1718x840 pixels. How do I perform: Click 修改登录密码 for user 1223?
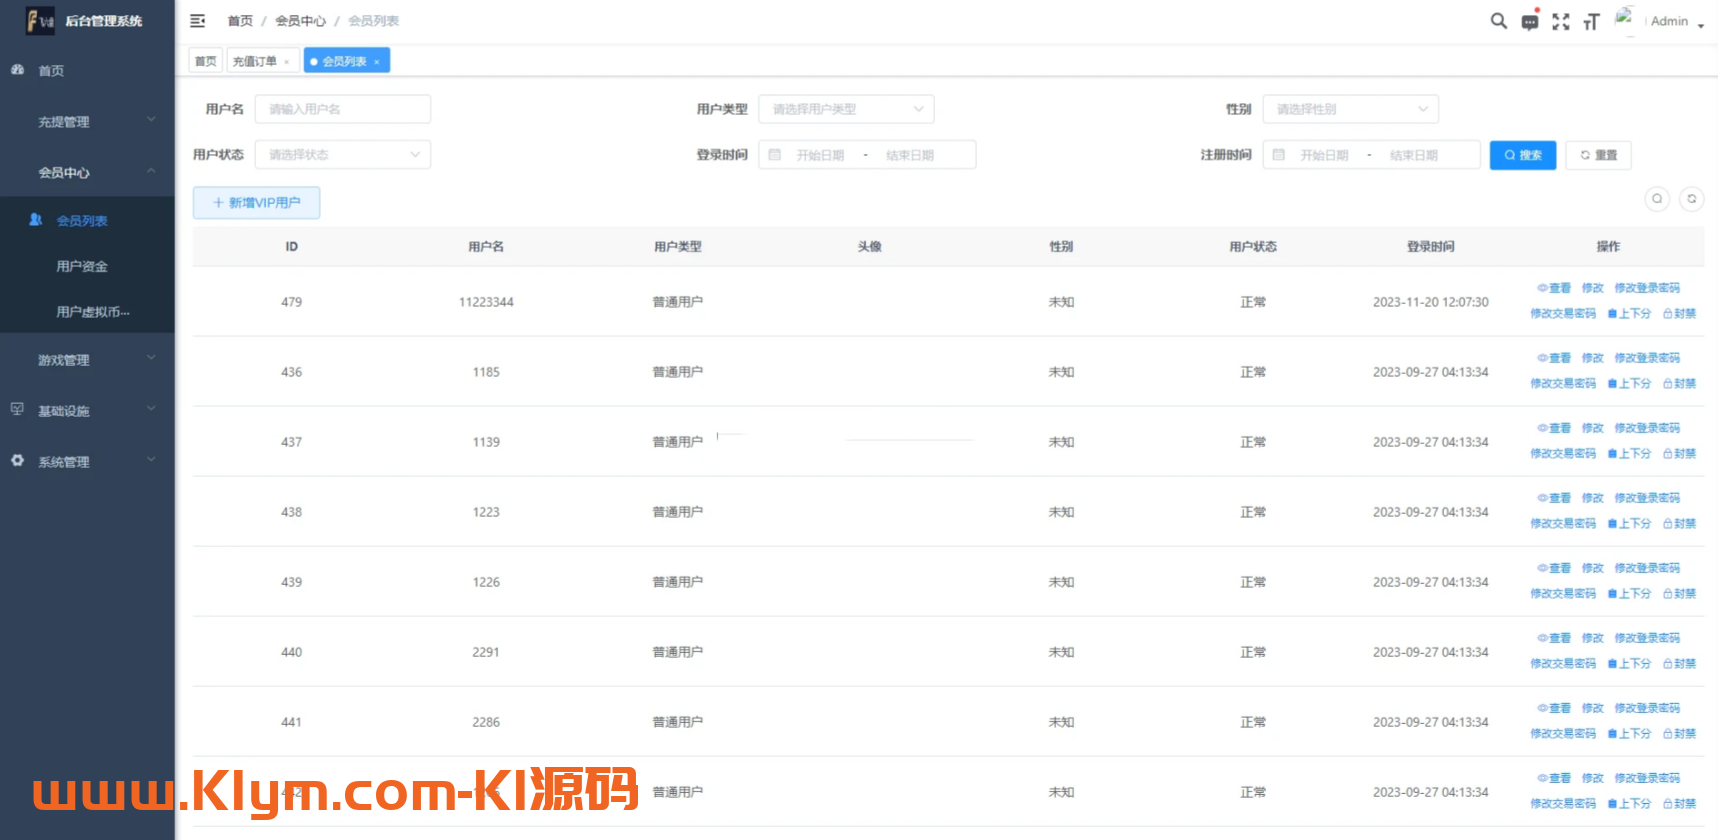click(1647, 498)
